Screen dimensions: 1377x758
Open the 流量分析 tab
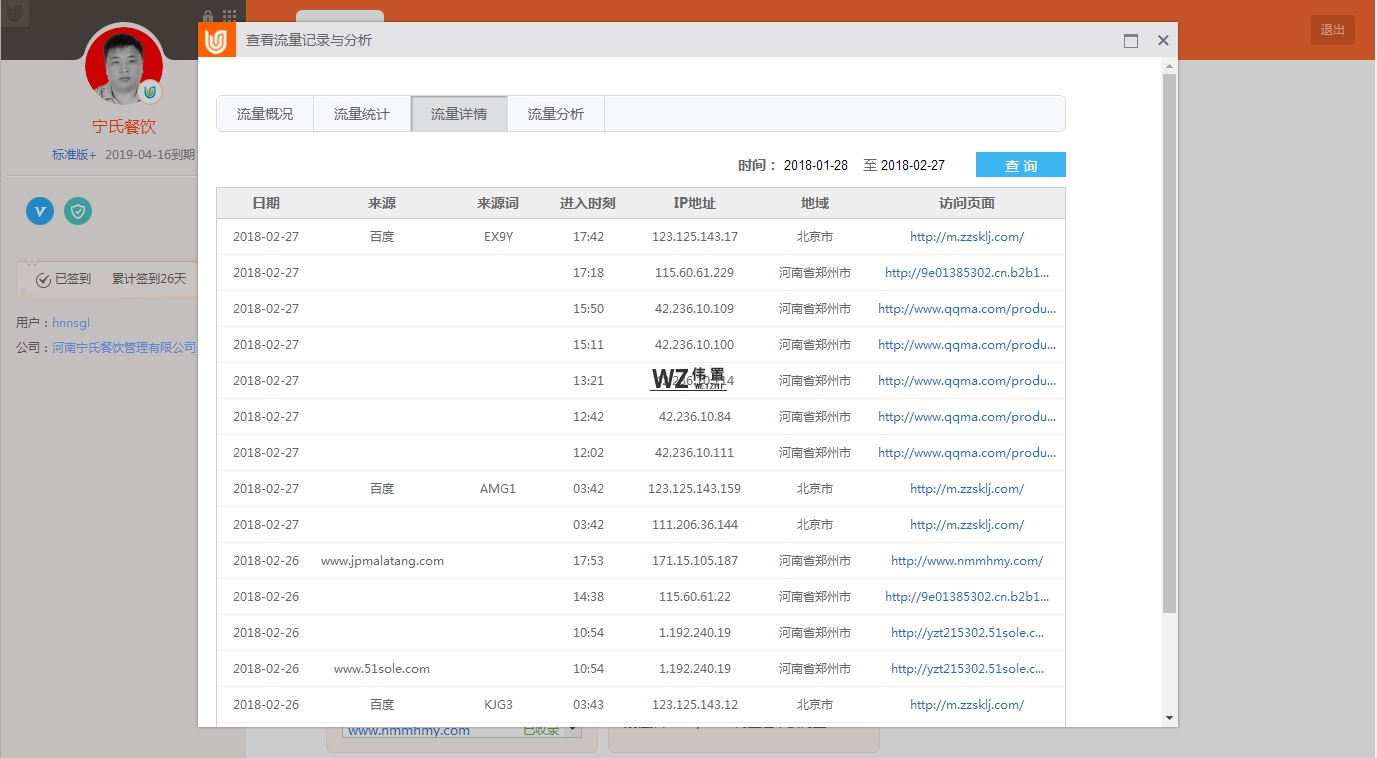556,114
